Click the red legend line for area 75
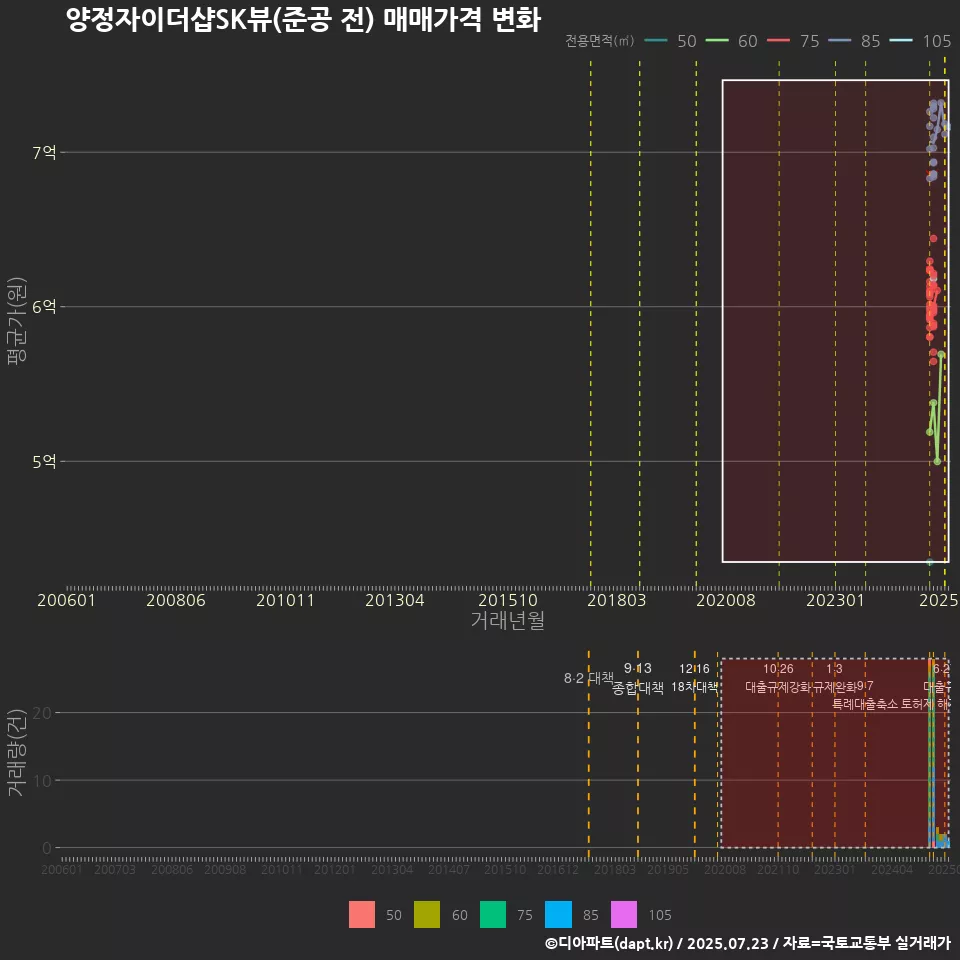960x960 pixels. (x=778, y=41)
